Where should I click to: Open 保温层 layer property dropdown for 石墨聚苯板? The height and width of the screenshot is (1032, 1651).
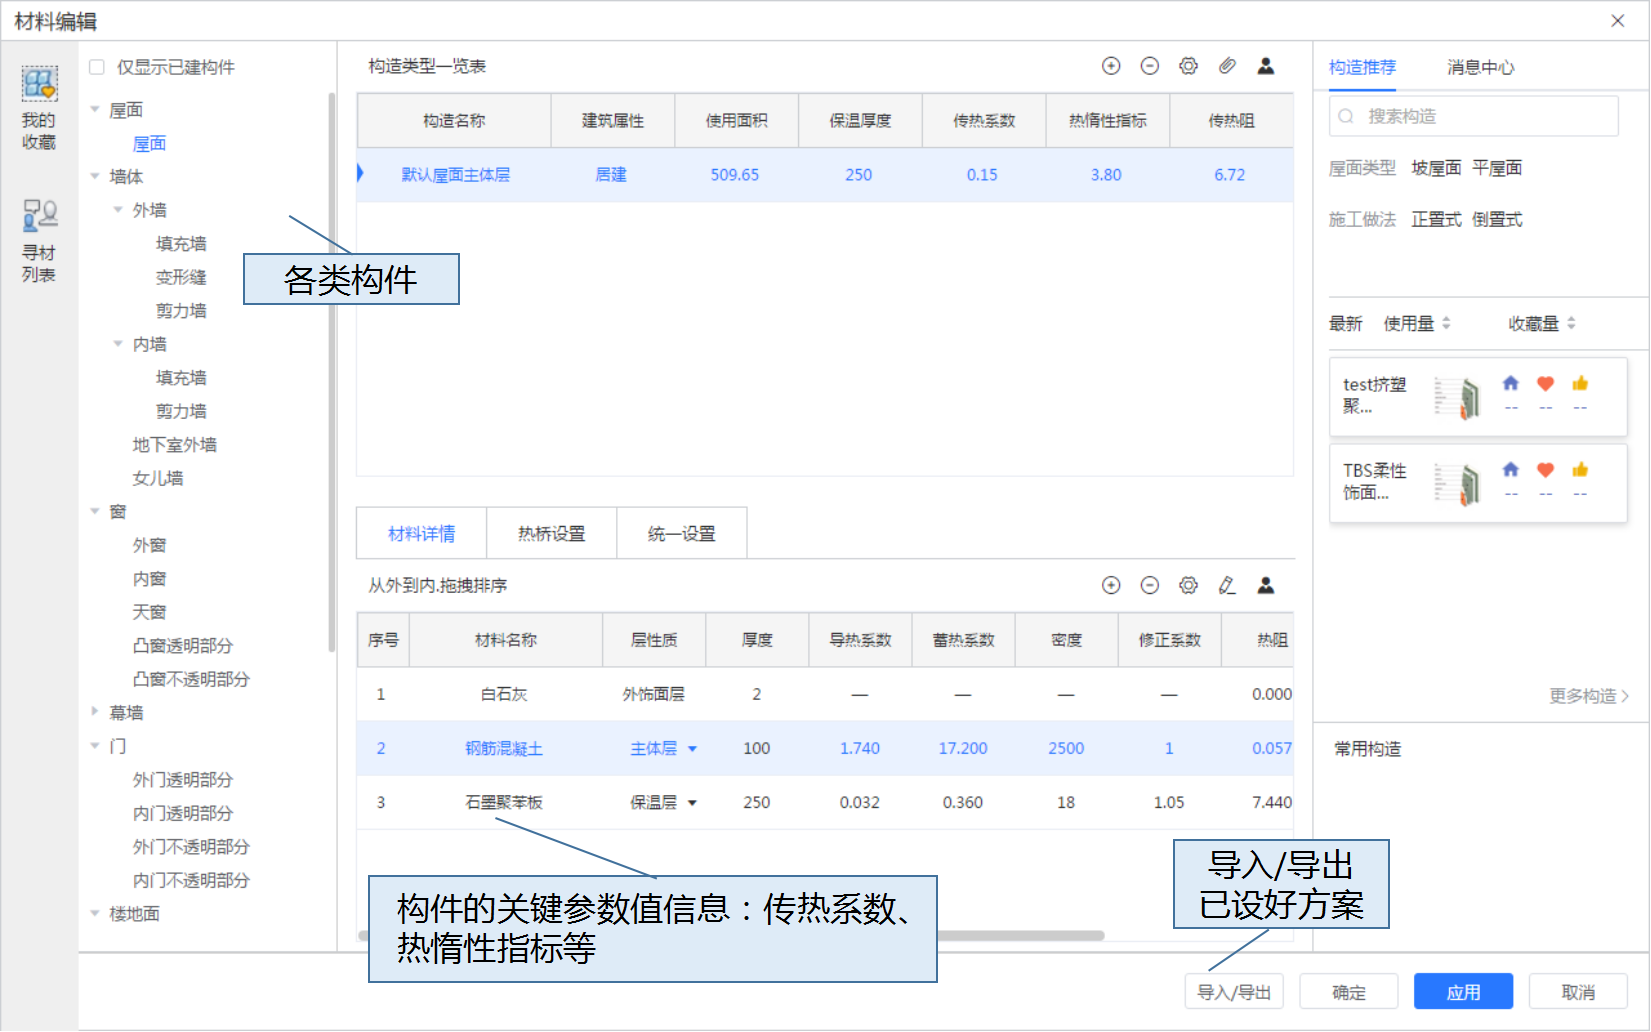click(692, 803)
